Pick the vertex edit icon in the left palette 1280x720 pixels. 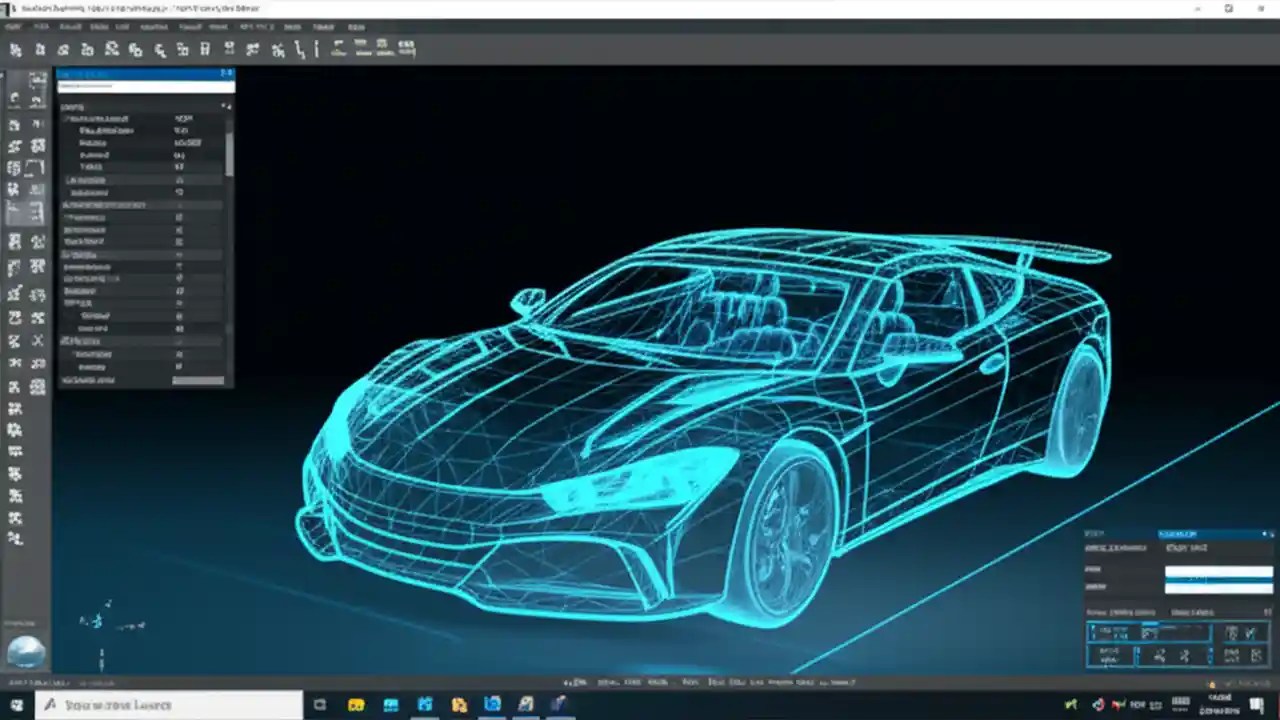15,292
